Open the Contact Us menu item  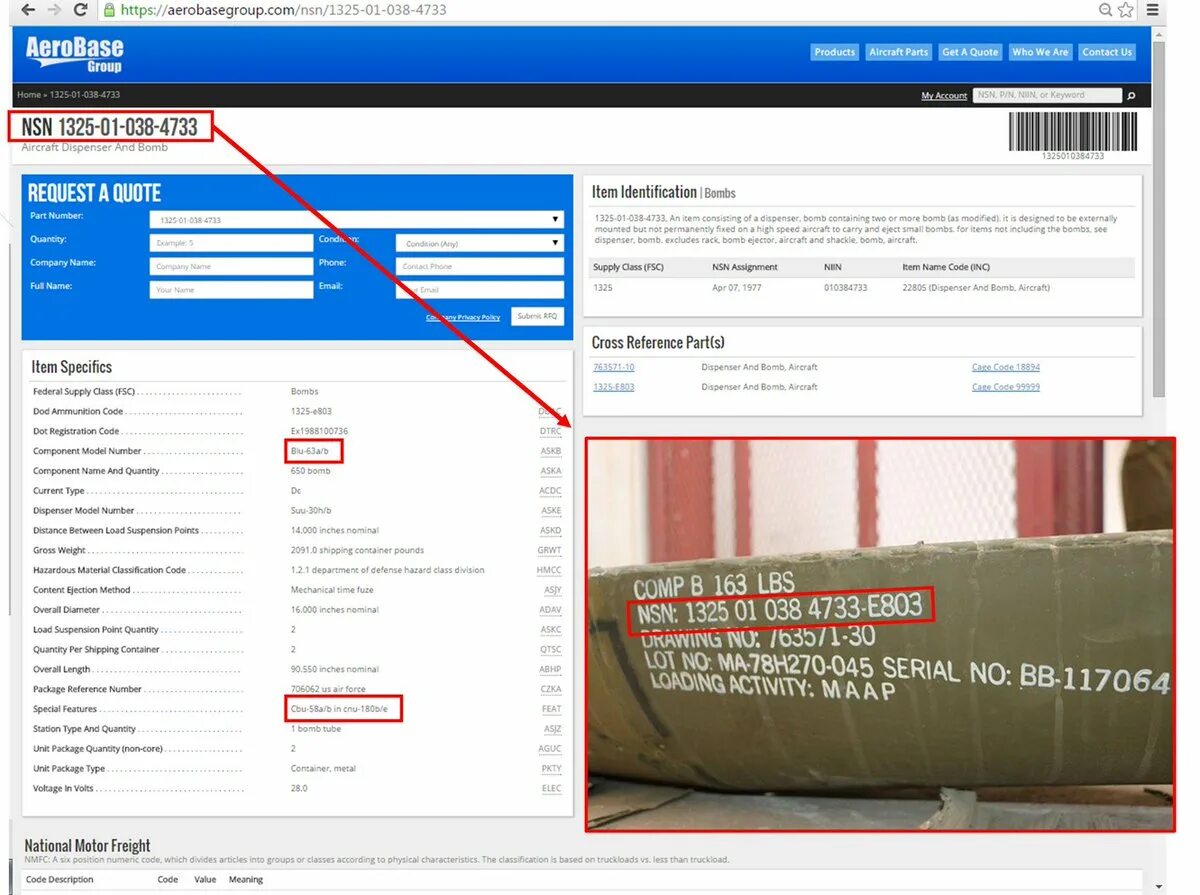[1107, 52]
